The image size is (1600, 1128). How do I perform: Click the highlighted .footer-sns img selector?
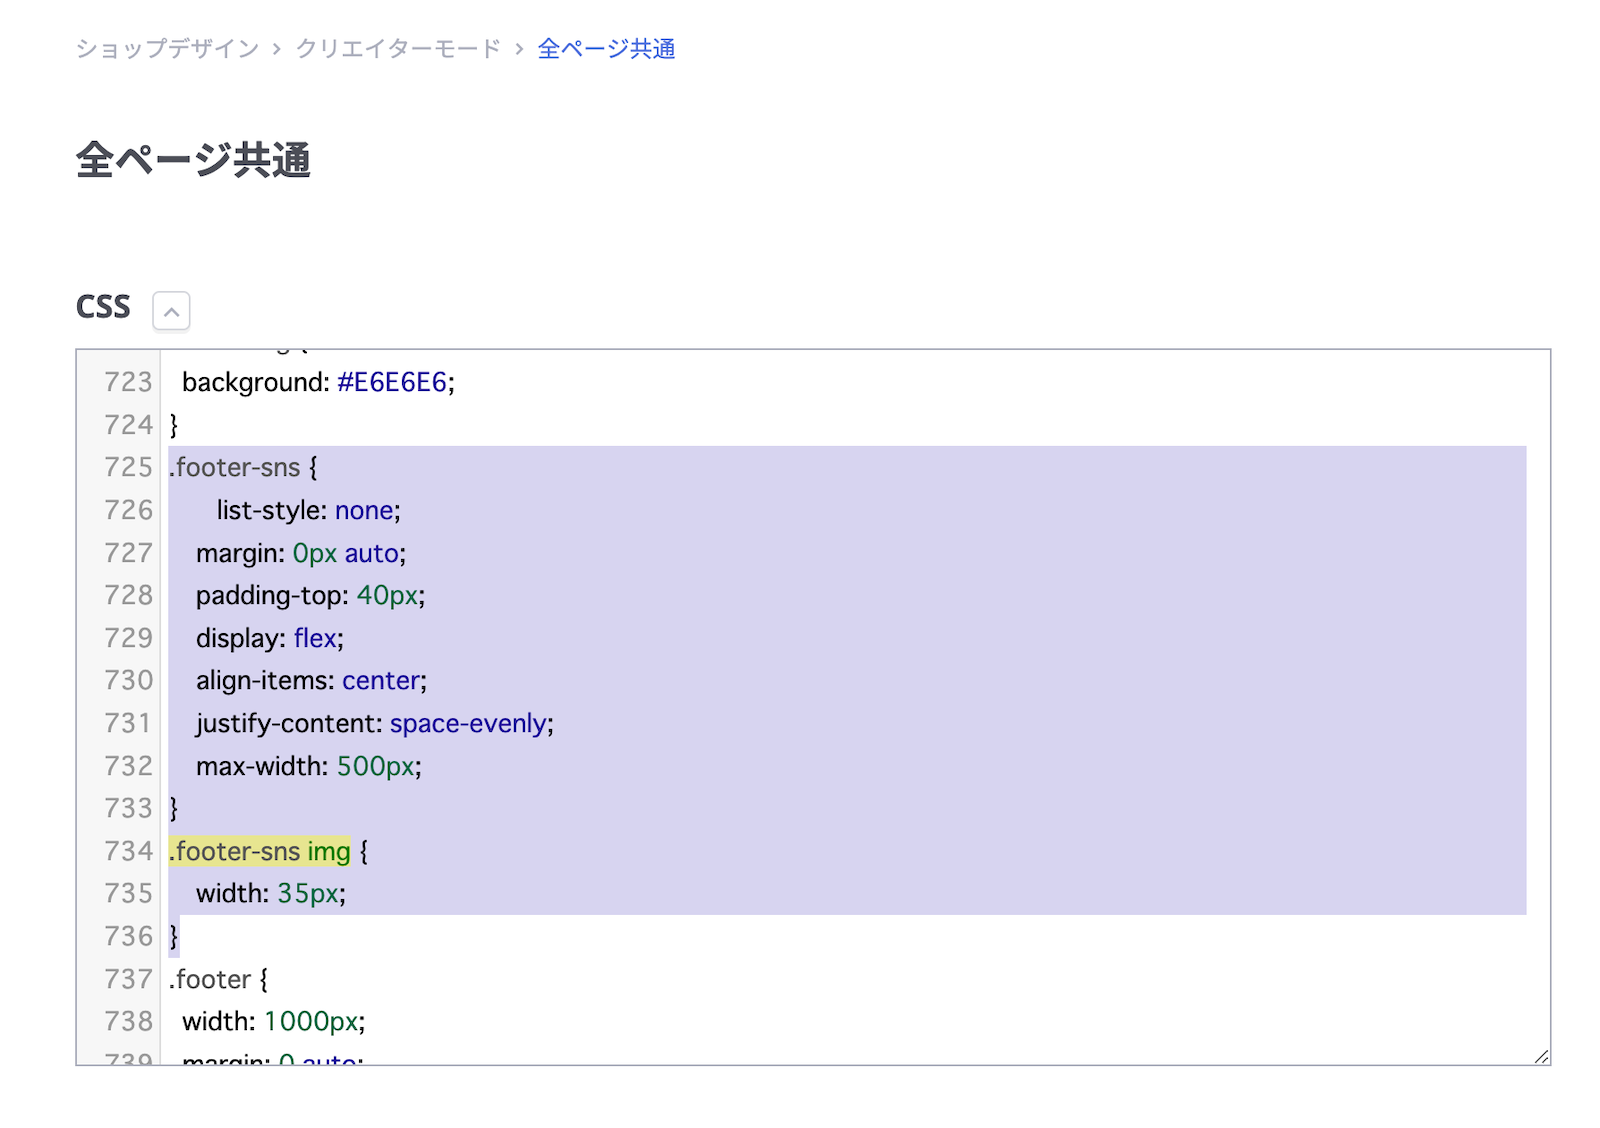pyautogui.click(x=260, y=852)
